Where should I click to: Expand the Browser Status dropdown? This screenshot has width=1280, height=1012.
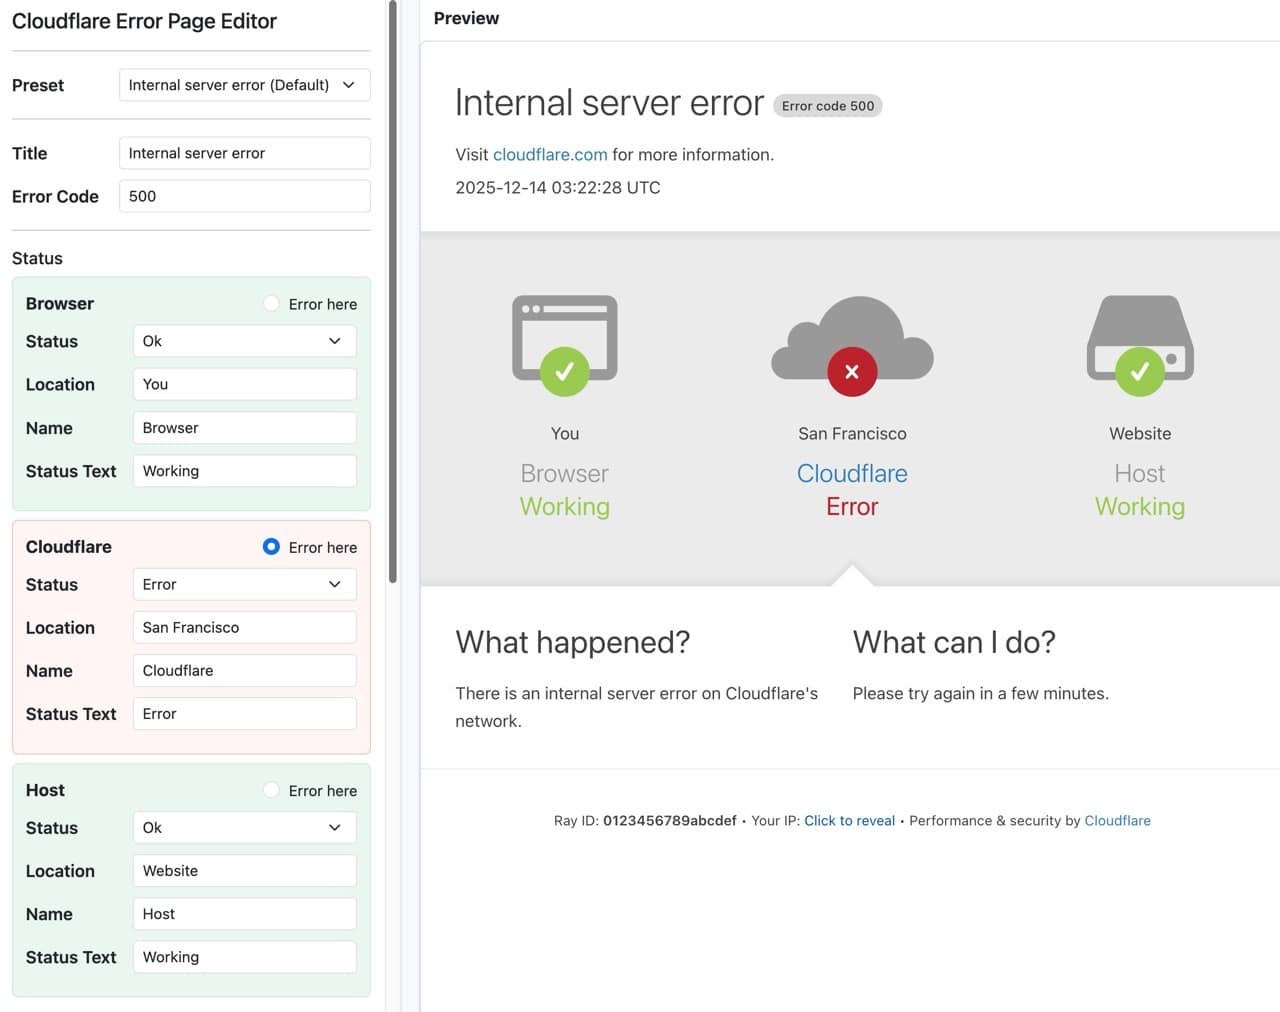[244, 341]
